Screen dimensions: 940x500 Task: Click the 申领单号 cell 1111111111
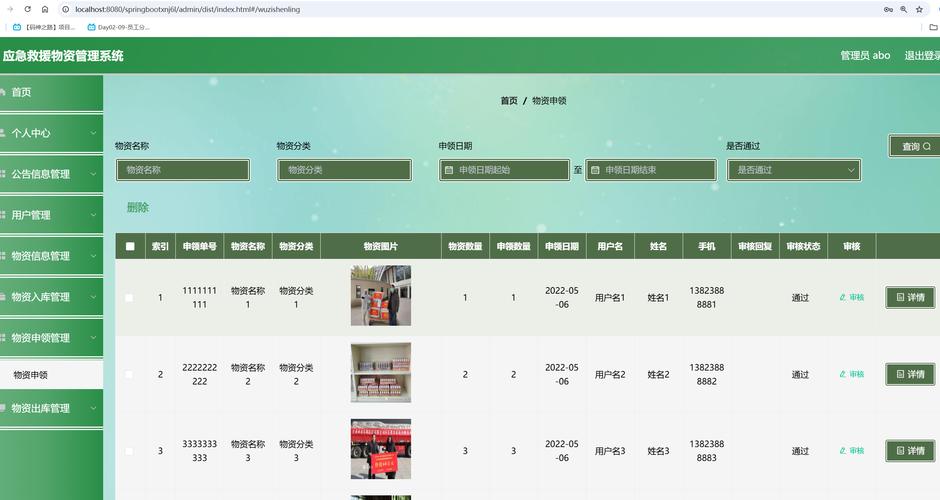point(200,297)
